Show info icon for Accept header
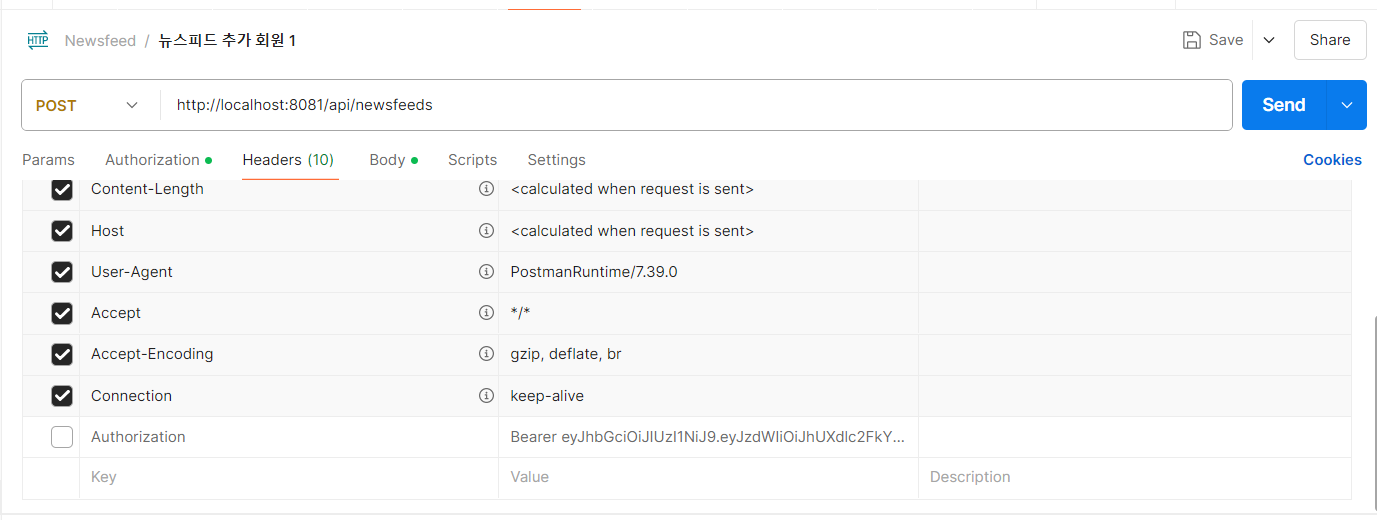 [x=486, y=313]
